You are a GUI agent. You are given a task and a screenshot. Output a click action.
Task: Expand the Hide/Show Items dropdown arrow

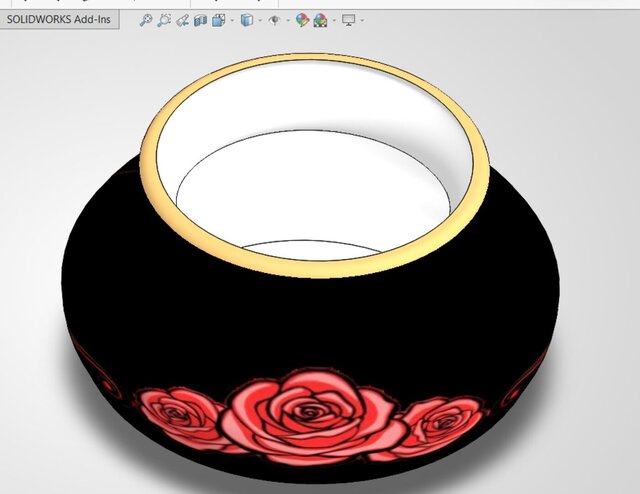(288, 20)
